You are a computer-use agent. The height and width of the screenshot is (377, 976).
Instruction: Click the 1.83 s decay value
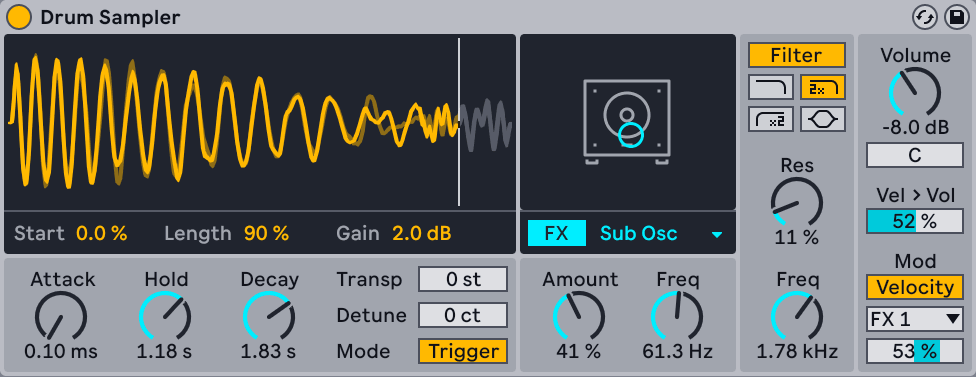268,351
